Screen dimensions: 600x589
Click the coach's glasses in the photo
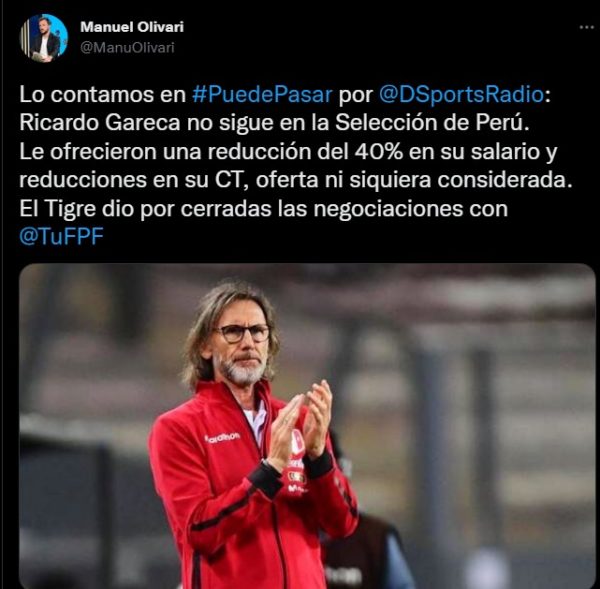(242, 333)
